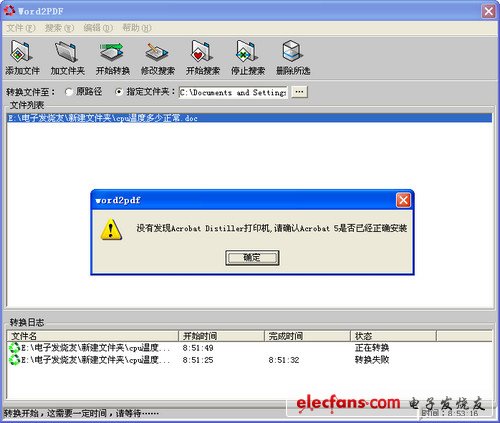Open the 编辑 menu

point(98,28)
